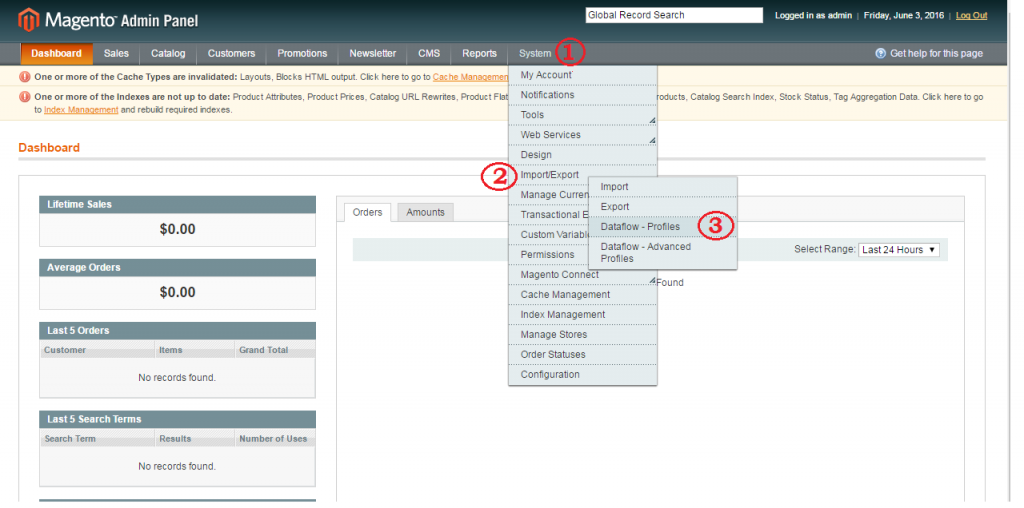Open the Newsletter menu
1024x508 pixels.
click(372, 54)
